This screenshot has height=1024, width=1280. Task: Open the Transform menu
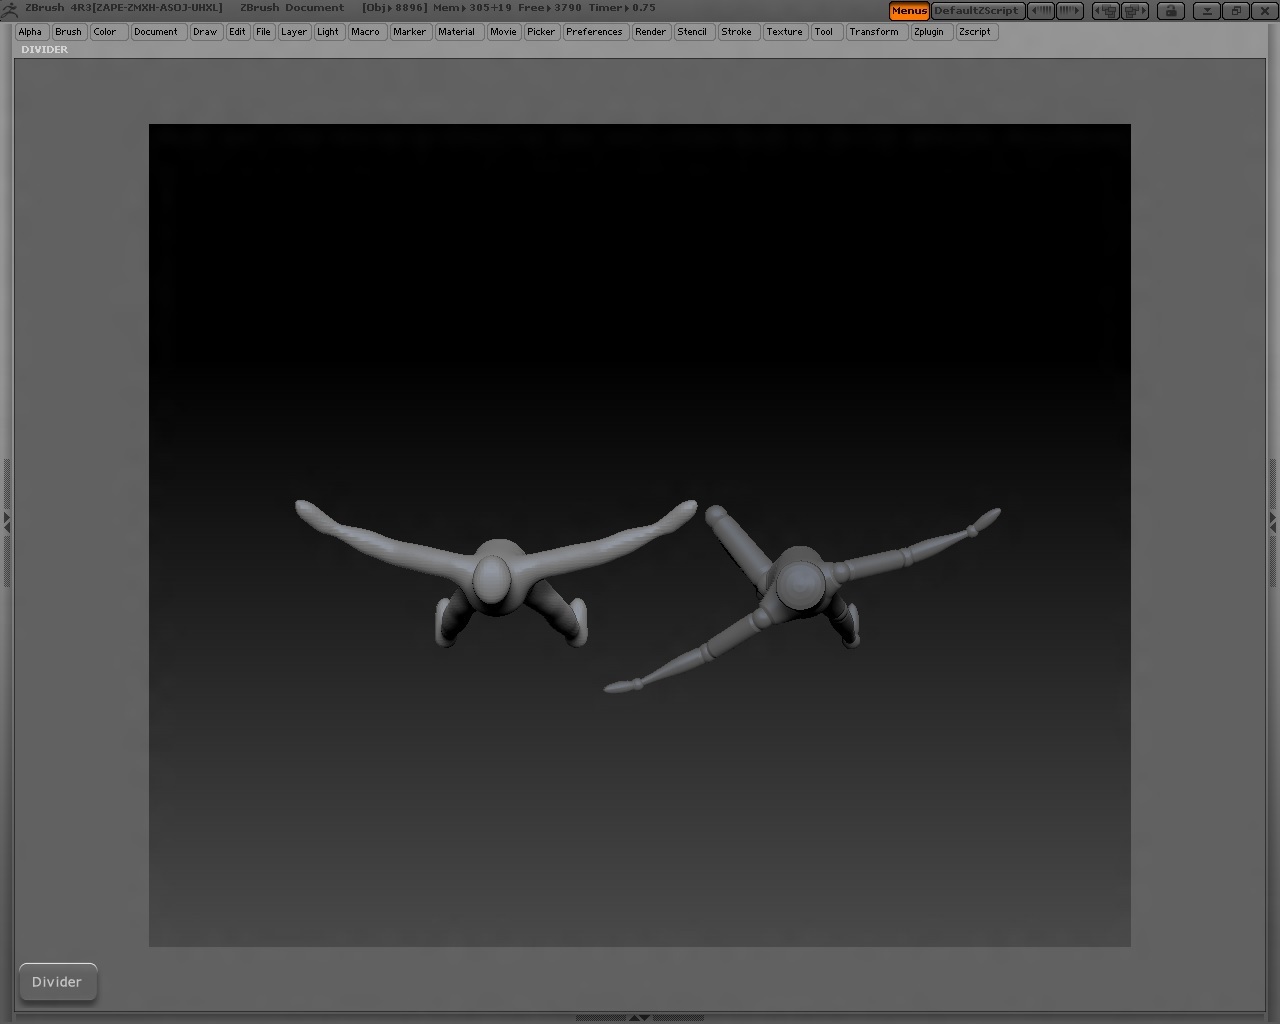[x=875, y=32]
